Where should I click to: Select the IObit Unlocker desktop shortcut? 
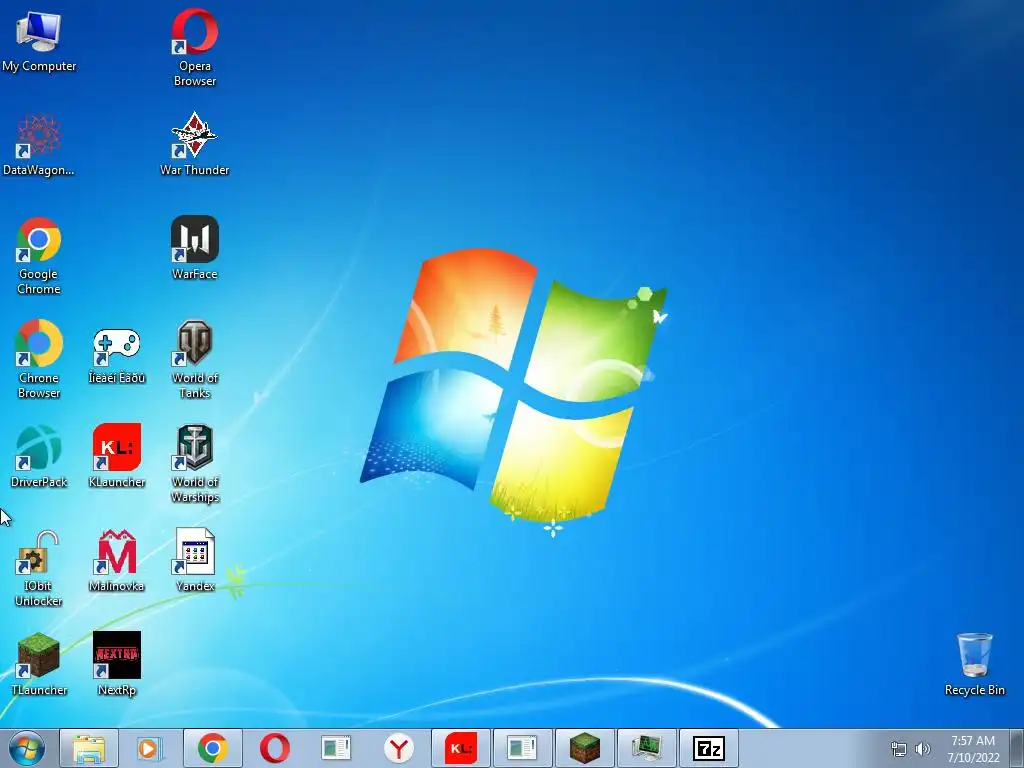[39, 568]
